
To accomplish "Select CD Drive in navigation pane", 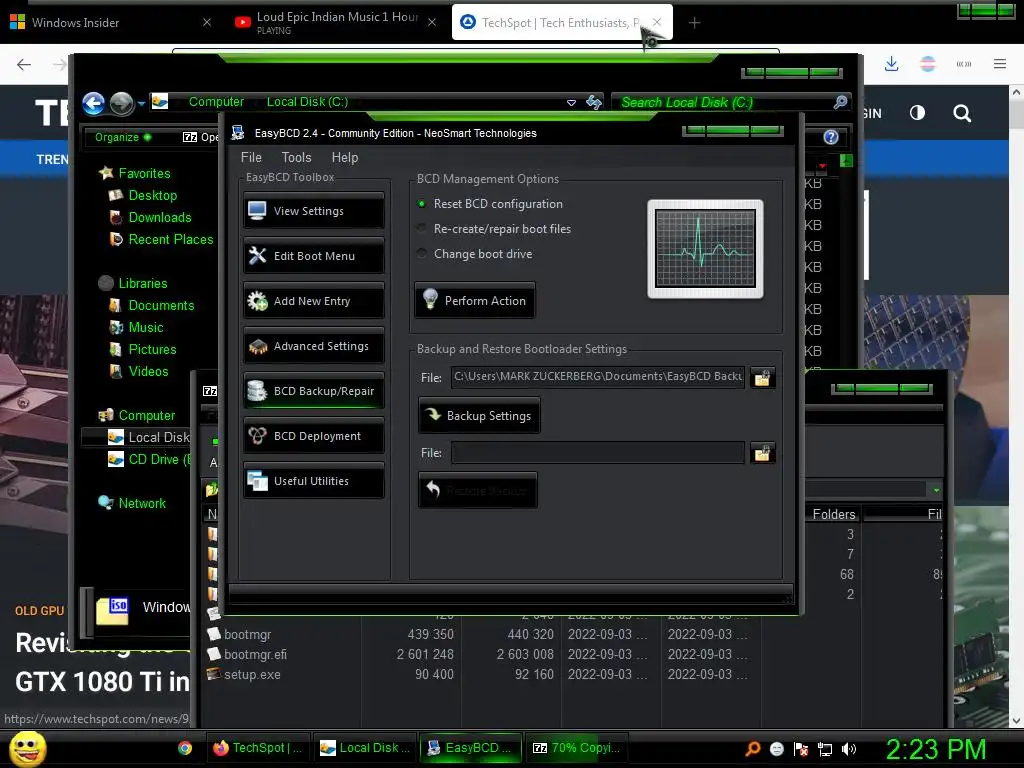I will pyautogui.click(x=150, y=460).
